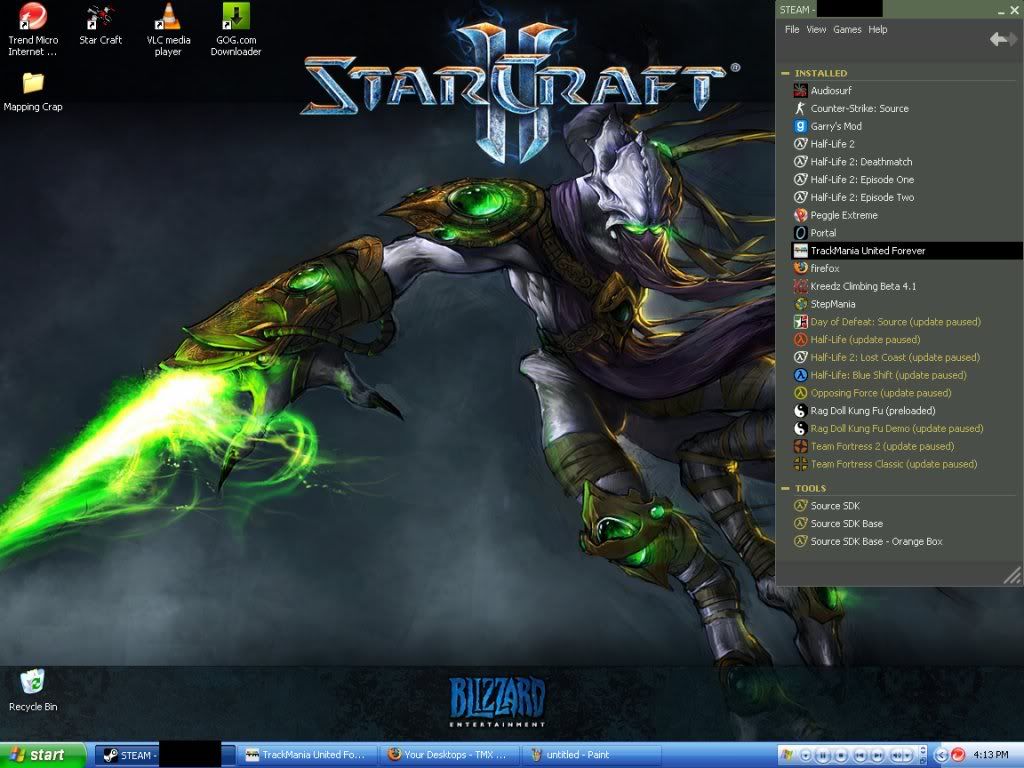Select the Source SDK Base tool entry
This screenshot has height=768, width=1024.
click(x=838, y=524)
